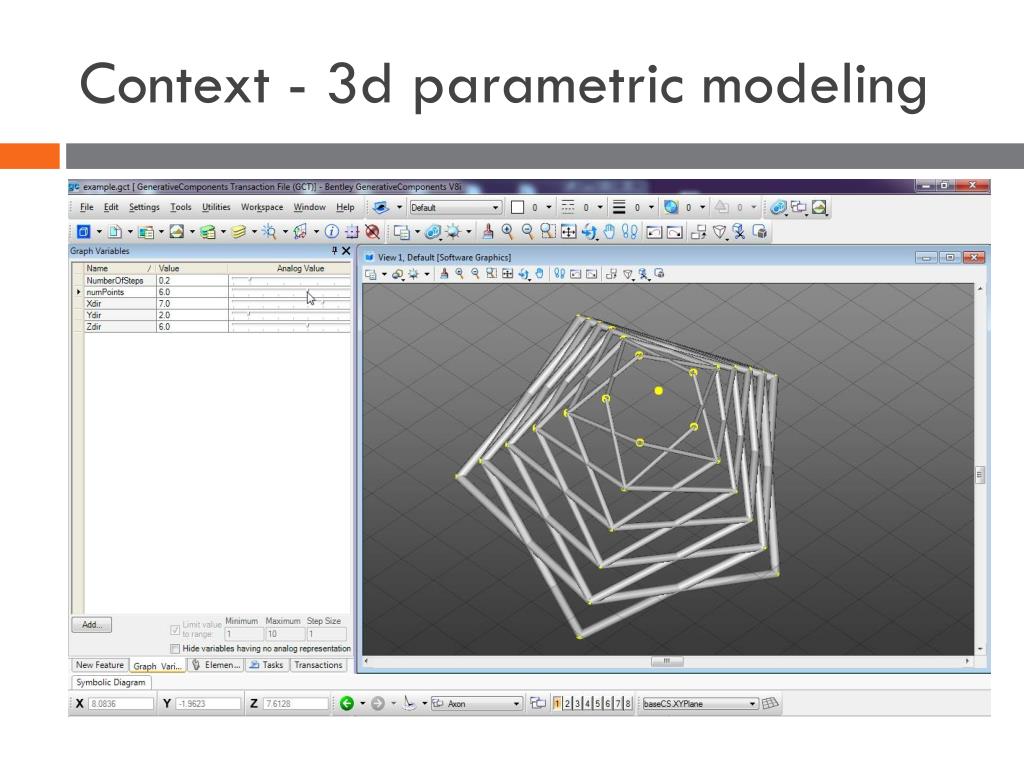Screen dimensions: 1024x768
Task: Click the grid plane icon beside baseCS.XYPlane
Action: pyautogui.click(x=771, y=703)
